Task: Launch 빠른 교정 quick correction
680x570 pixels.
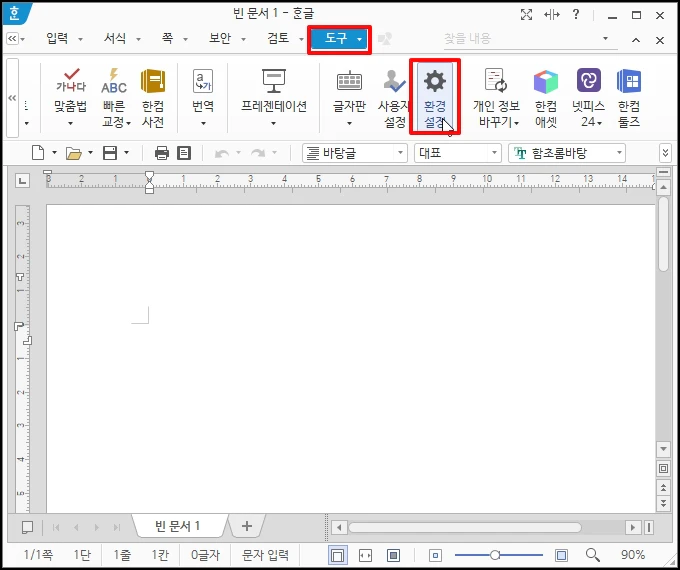Action: [x=114, y=97]
